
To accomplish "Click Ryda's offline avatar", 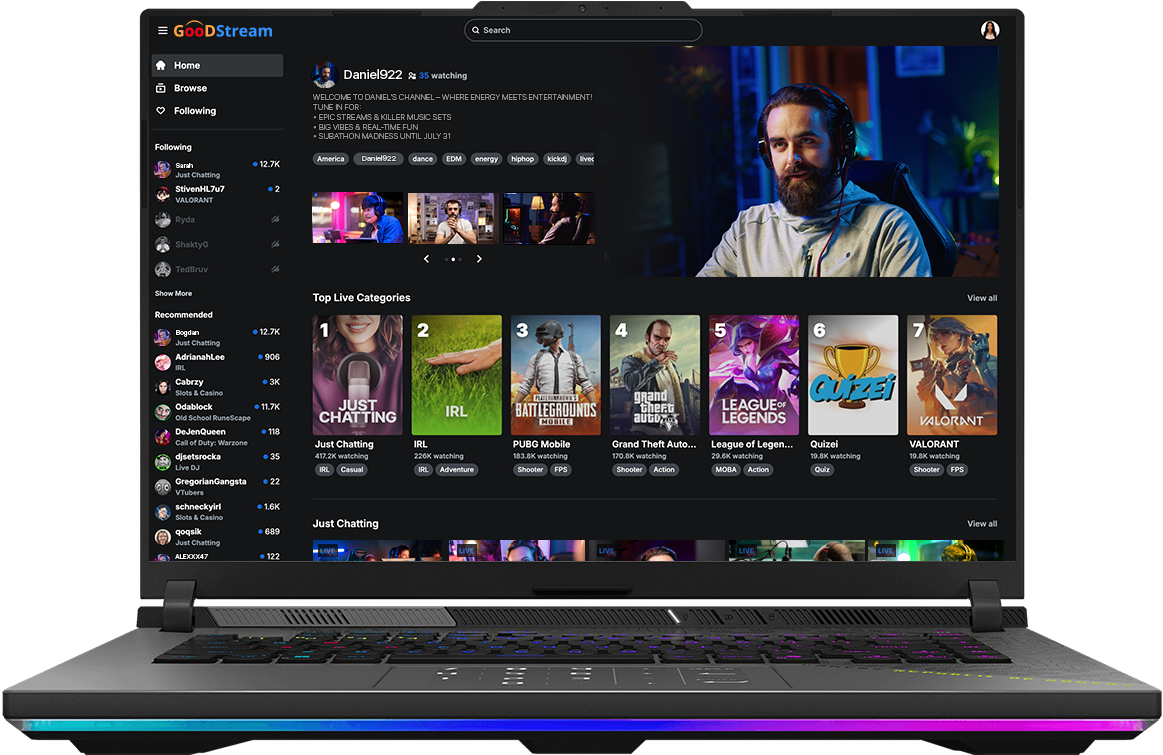I will tap(162, 220).
